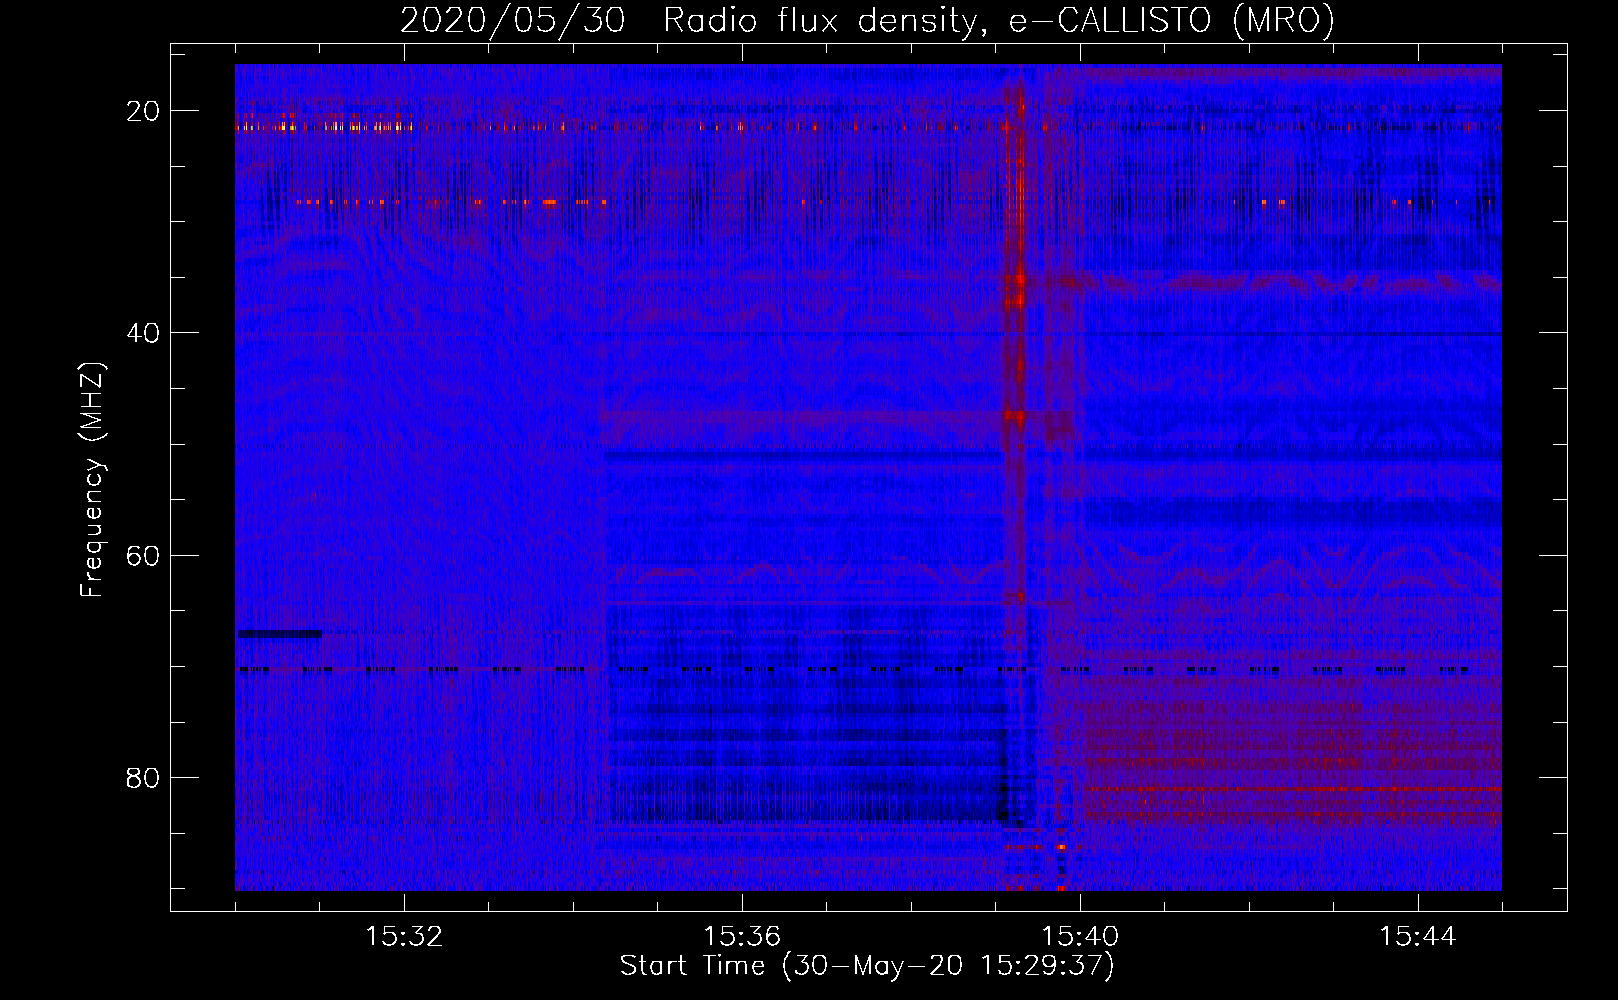The height and width of the screenshot is (1000, 1618).
Task: Click the y-axis tick label "80"
Action: click(x=144, y=777)
